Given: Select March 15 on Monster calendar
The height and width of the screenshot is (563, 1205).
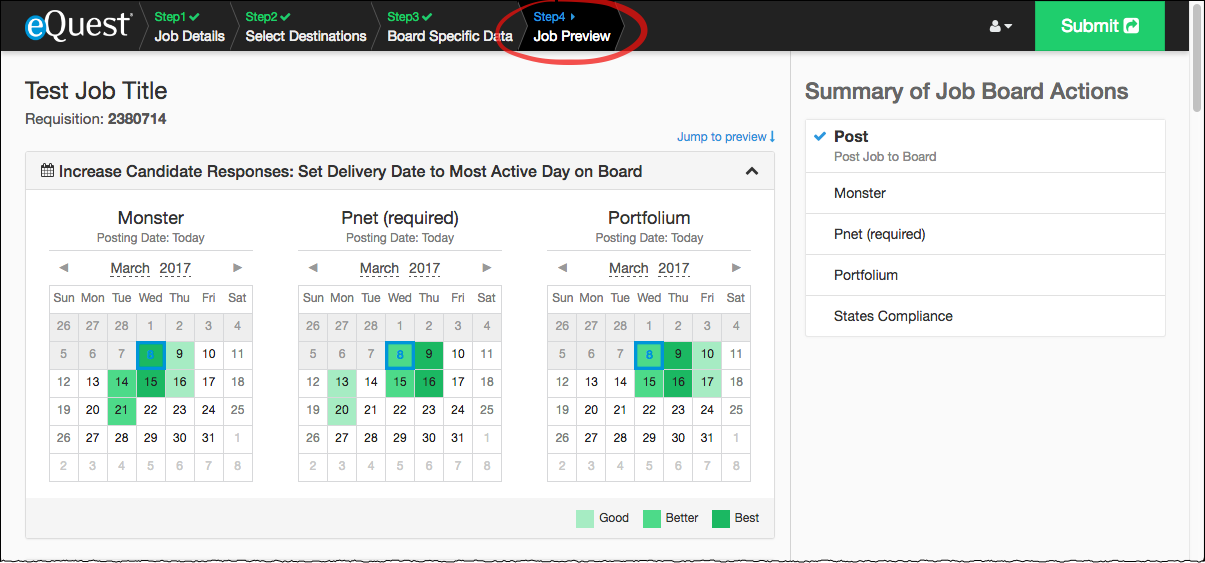Looking at the screenshot, I should [x=151, y=382].
